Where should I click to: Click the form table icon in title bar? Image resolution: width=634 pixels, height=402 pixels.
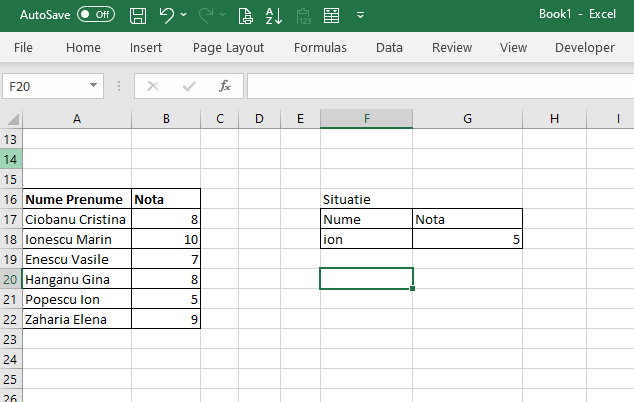(331, 15)
